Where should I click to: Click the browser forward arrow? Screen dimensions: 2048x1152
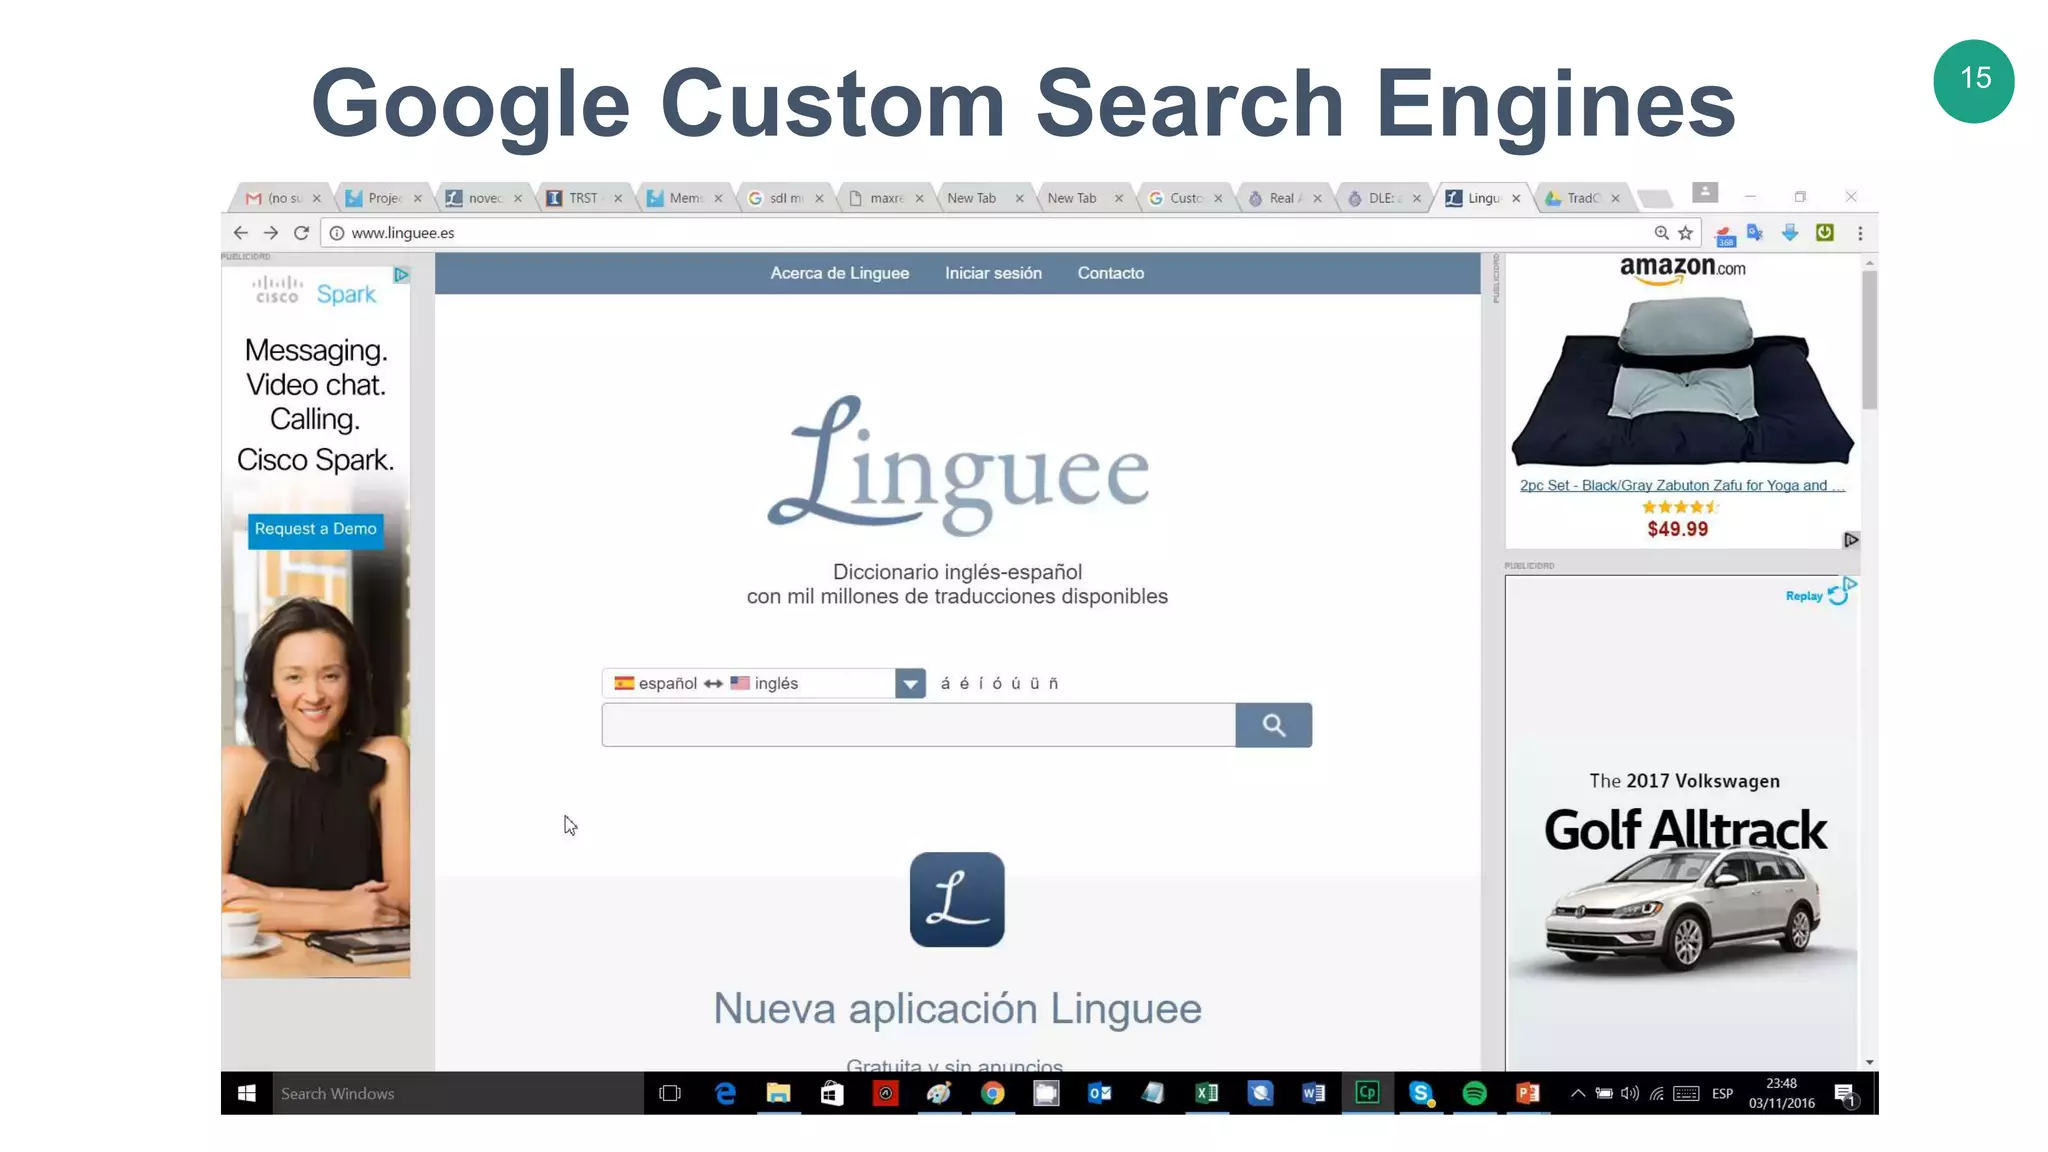271,233
